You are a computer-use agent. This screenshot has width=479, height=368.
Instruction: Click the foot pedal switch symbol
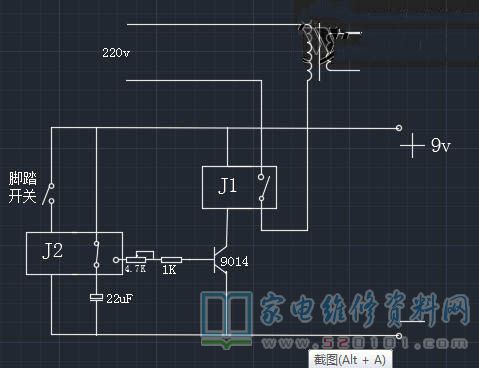(49, 193)
